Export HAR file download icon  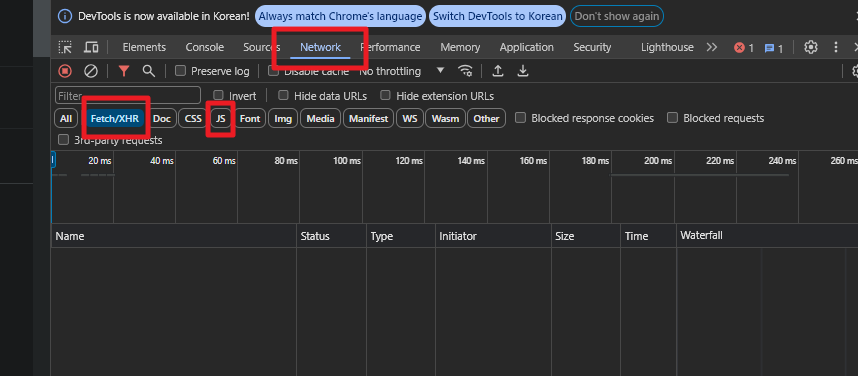point(523,71)
